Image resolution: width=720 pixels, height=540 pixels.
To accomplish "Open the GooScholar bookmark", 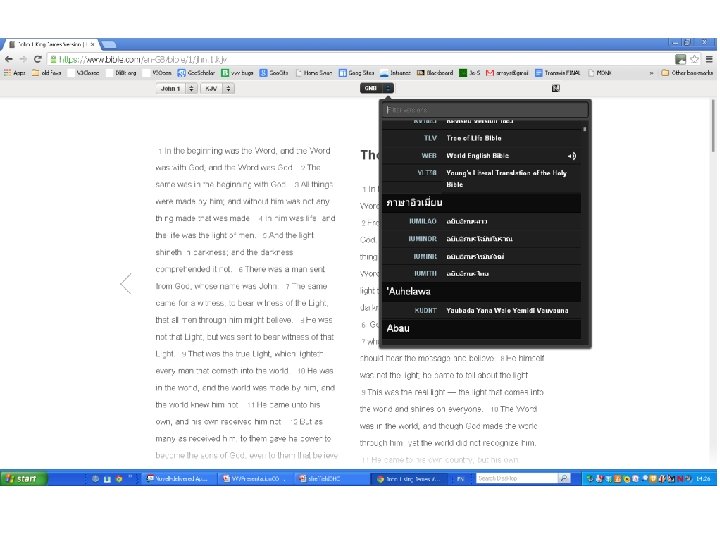I will click(196, 73).
